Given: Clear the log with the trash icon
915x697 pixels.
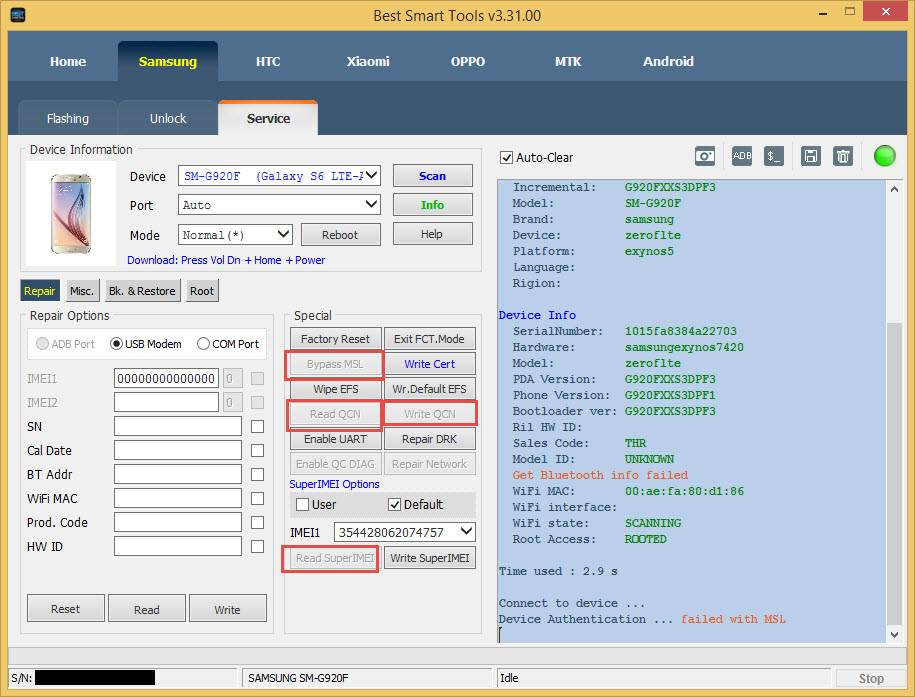Looking at the screenshot, I should [x=843, y=156].
